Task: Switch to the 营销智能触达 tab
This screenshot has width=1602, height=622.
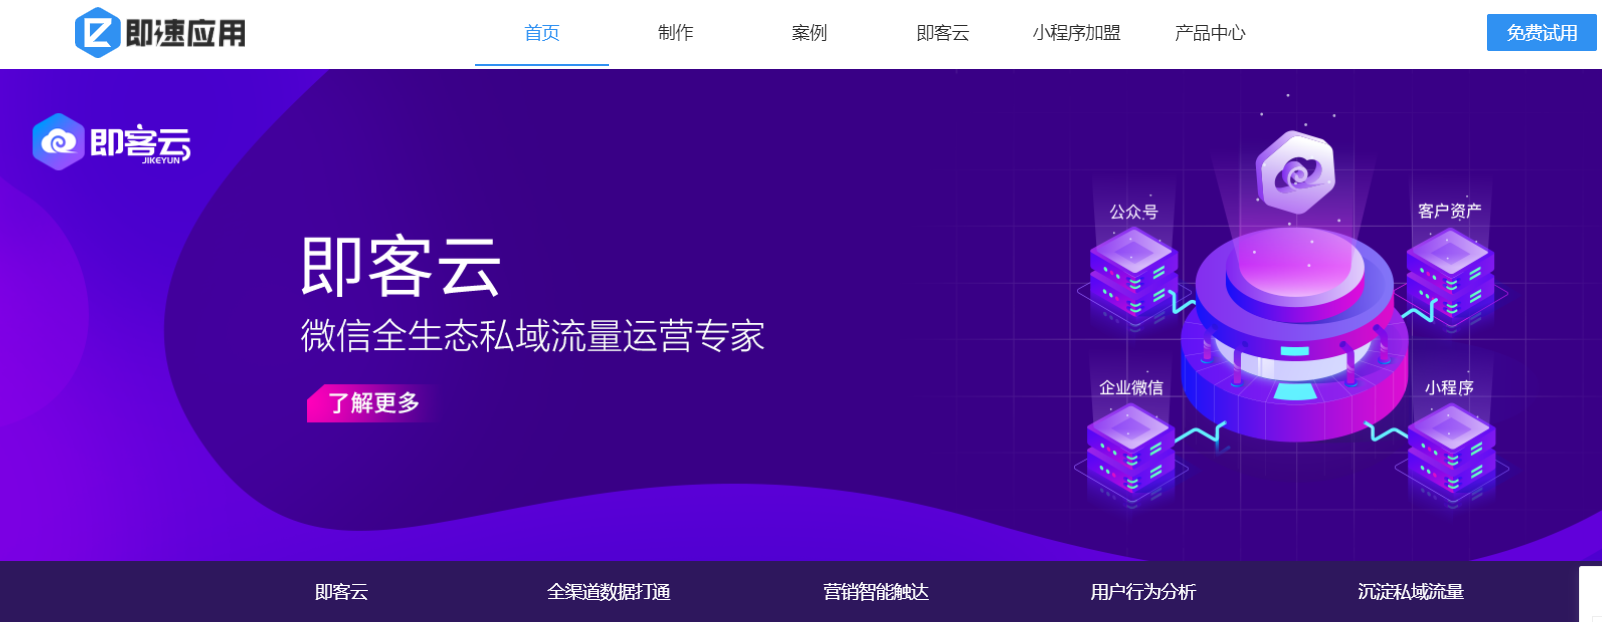Action: 876,592
